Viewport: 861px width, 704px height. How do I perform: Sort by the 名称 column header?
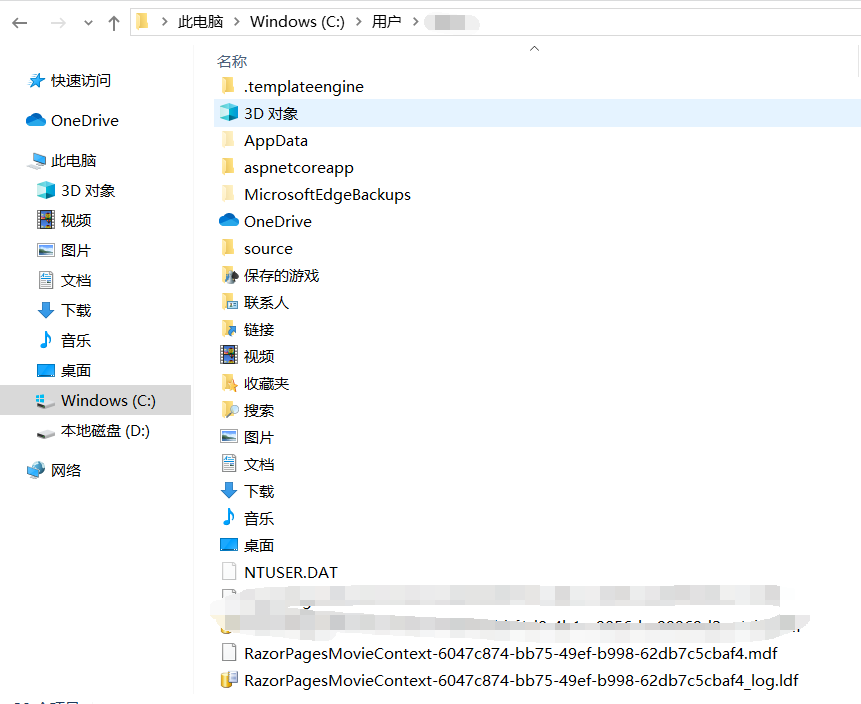pos(232,62)
